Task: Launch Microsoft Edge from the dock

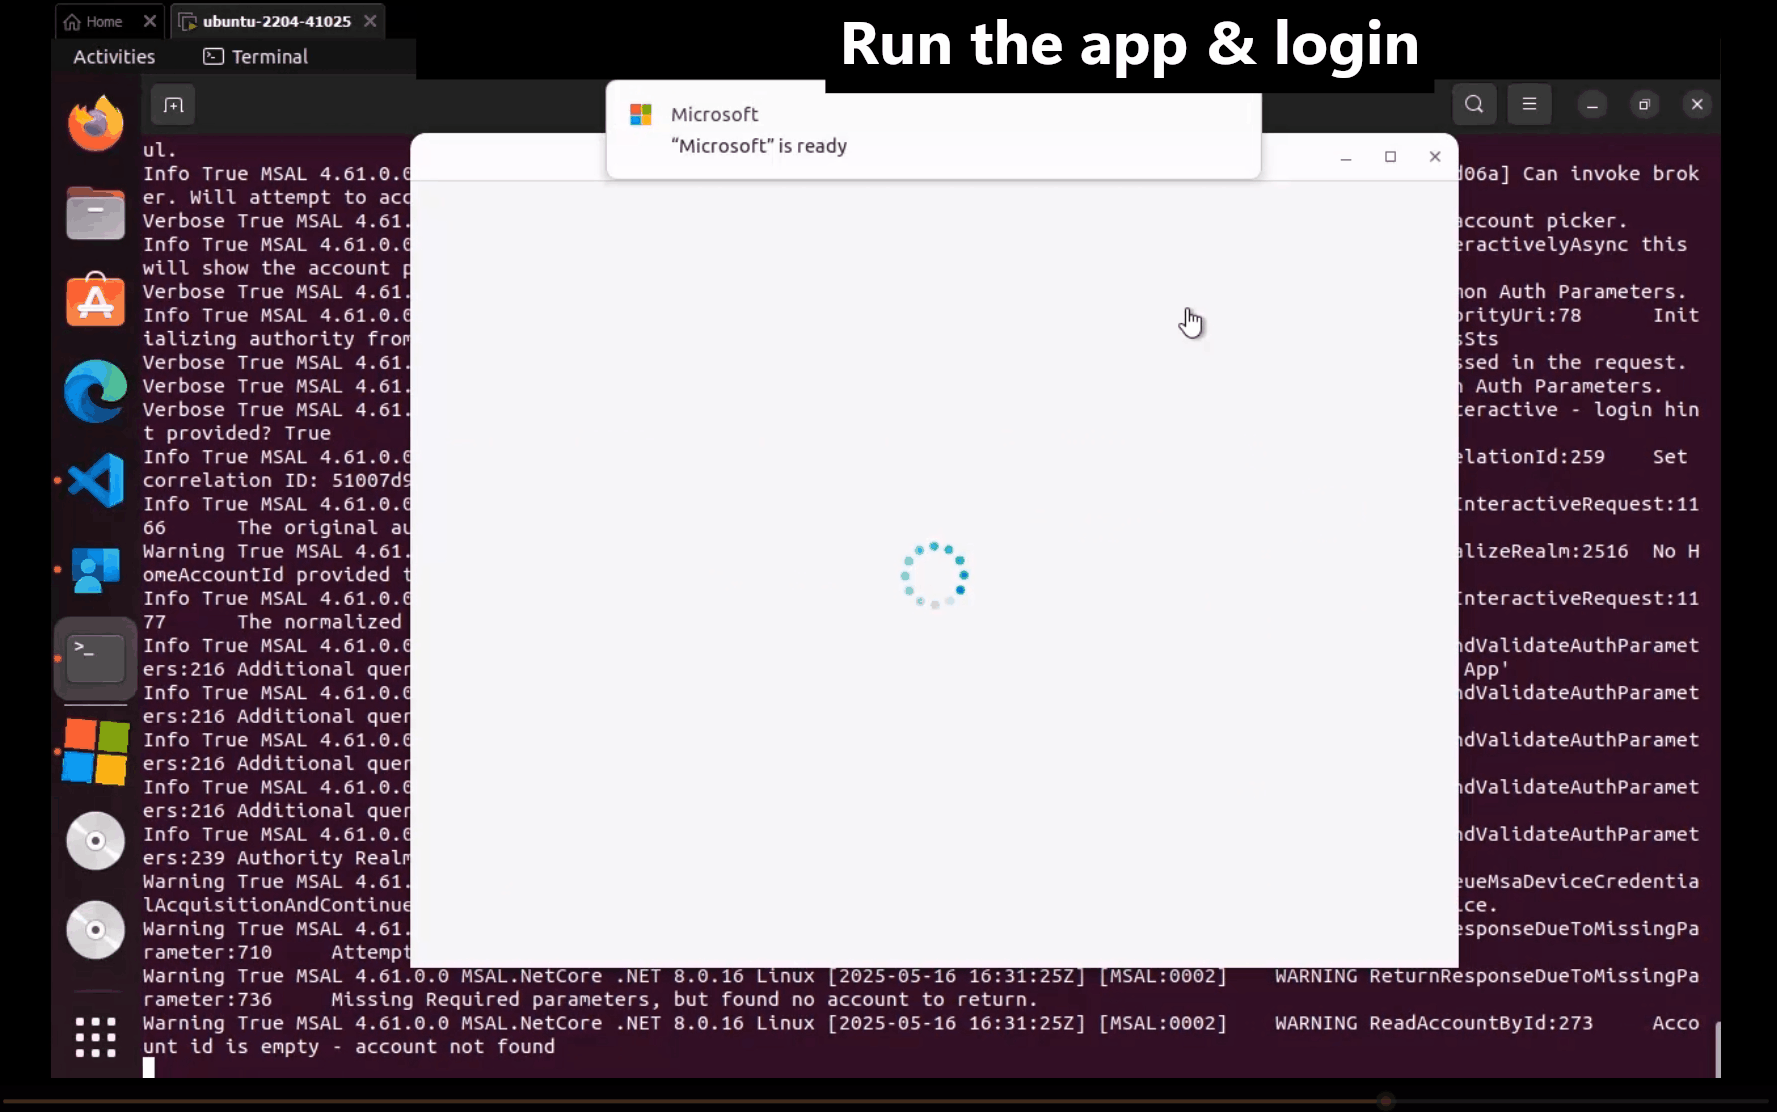Action: click(x=95, y=391)
